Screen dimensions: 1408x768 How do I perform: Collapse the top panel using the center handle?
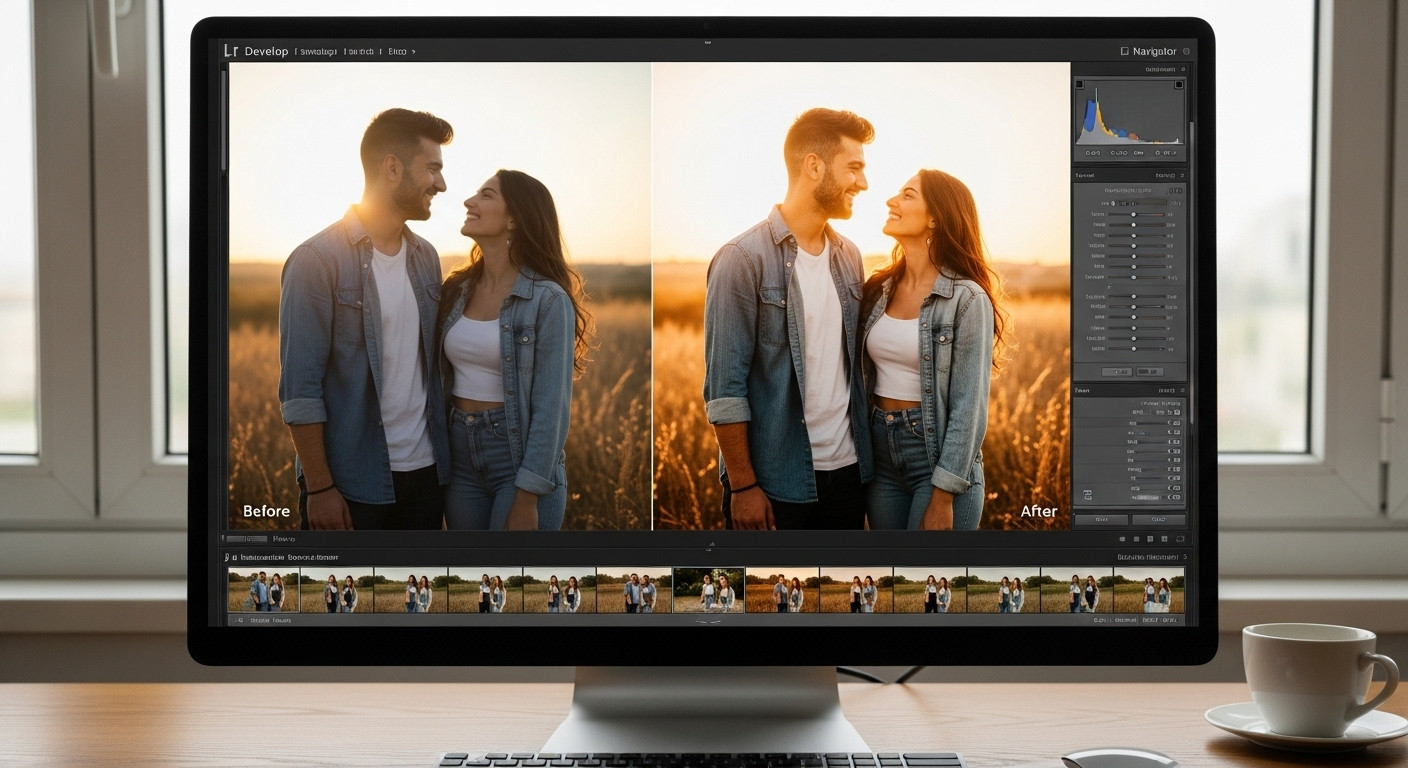click(708, 42)
